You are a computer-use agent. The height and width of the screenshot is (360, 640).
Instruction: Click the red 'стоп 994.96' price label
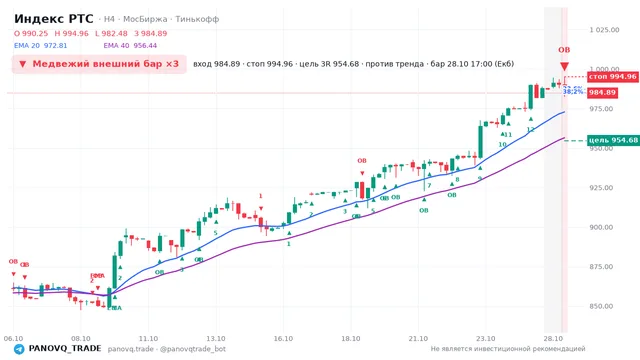click(613, 77)
